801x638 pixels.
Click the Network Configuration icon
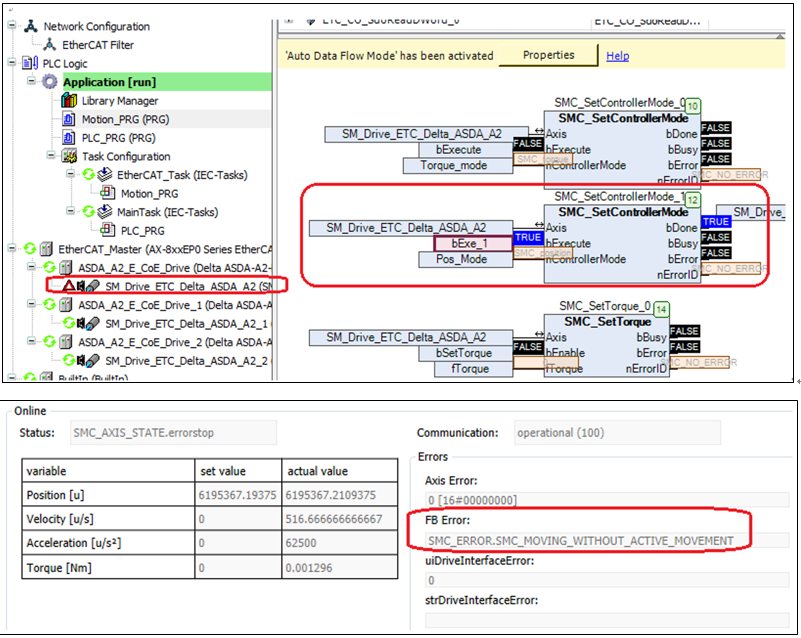click(30, 26)
